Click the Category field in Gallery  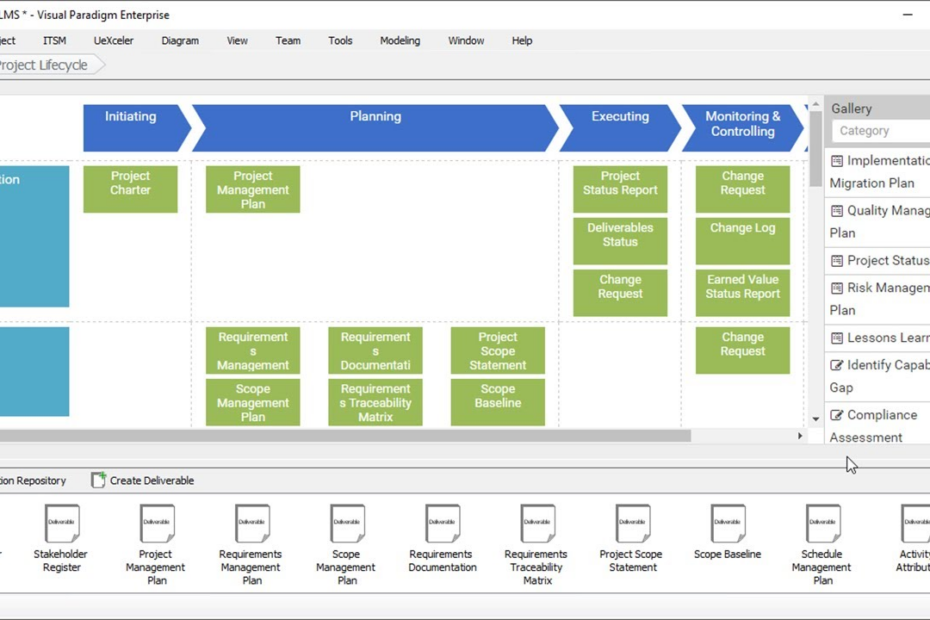pyautogui.click(x=880, y=131)
